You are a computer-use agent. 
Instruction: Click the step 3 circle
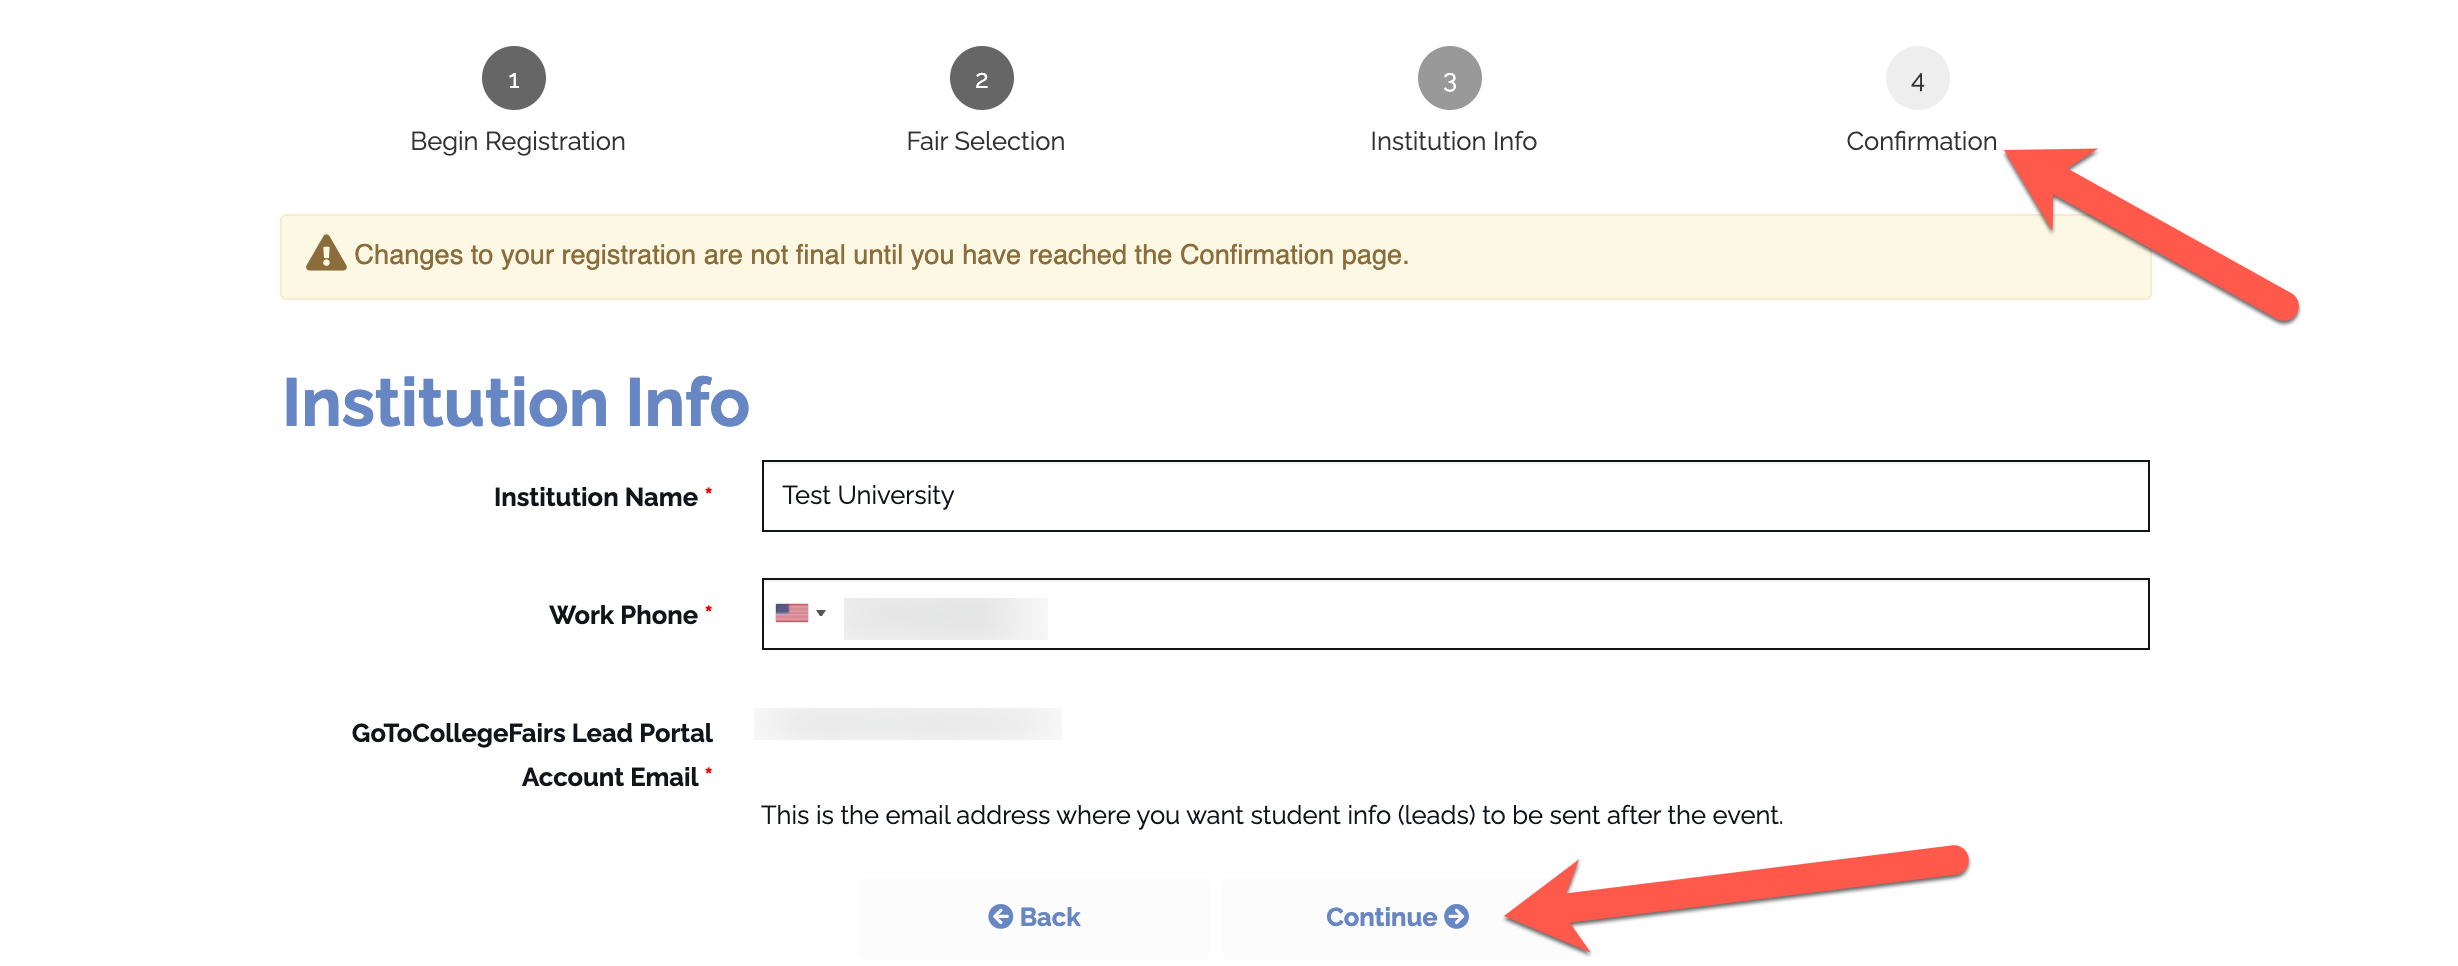point(1449,79)
